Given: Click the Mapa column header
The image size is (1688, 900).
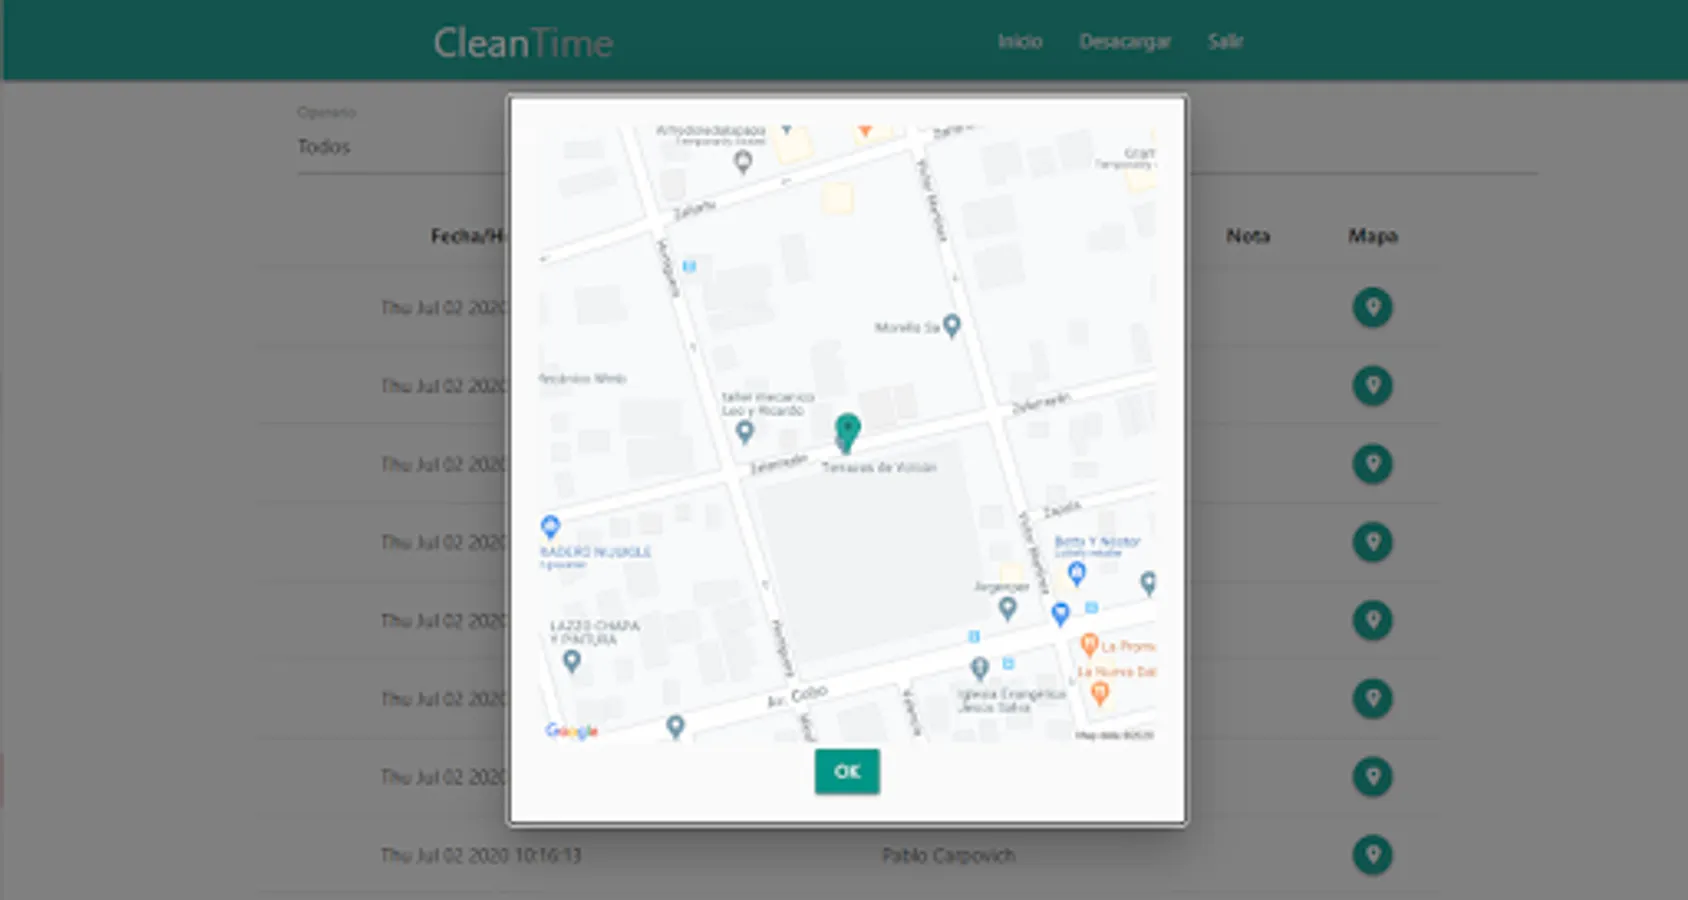Looking at the screenshot, I should pos(1373,236).
